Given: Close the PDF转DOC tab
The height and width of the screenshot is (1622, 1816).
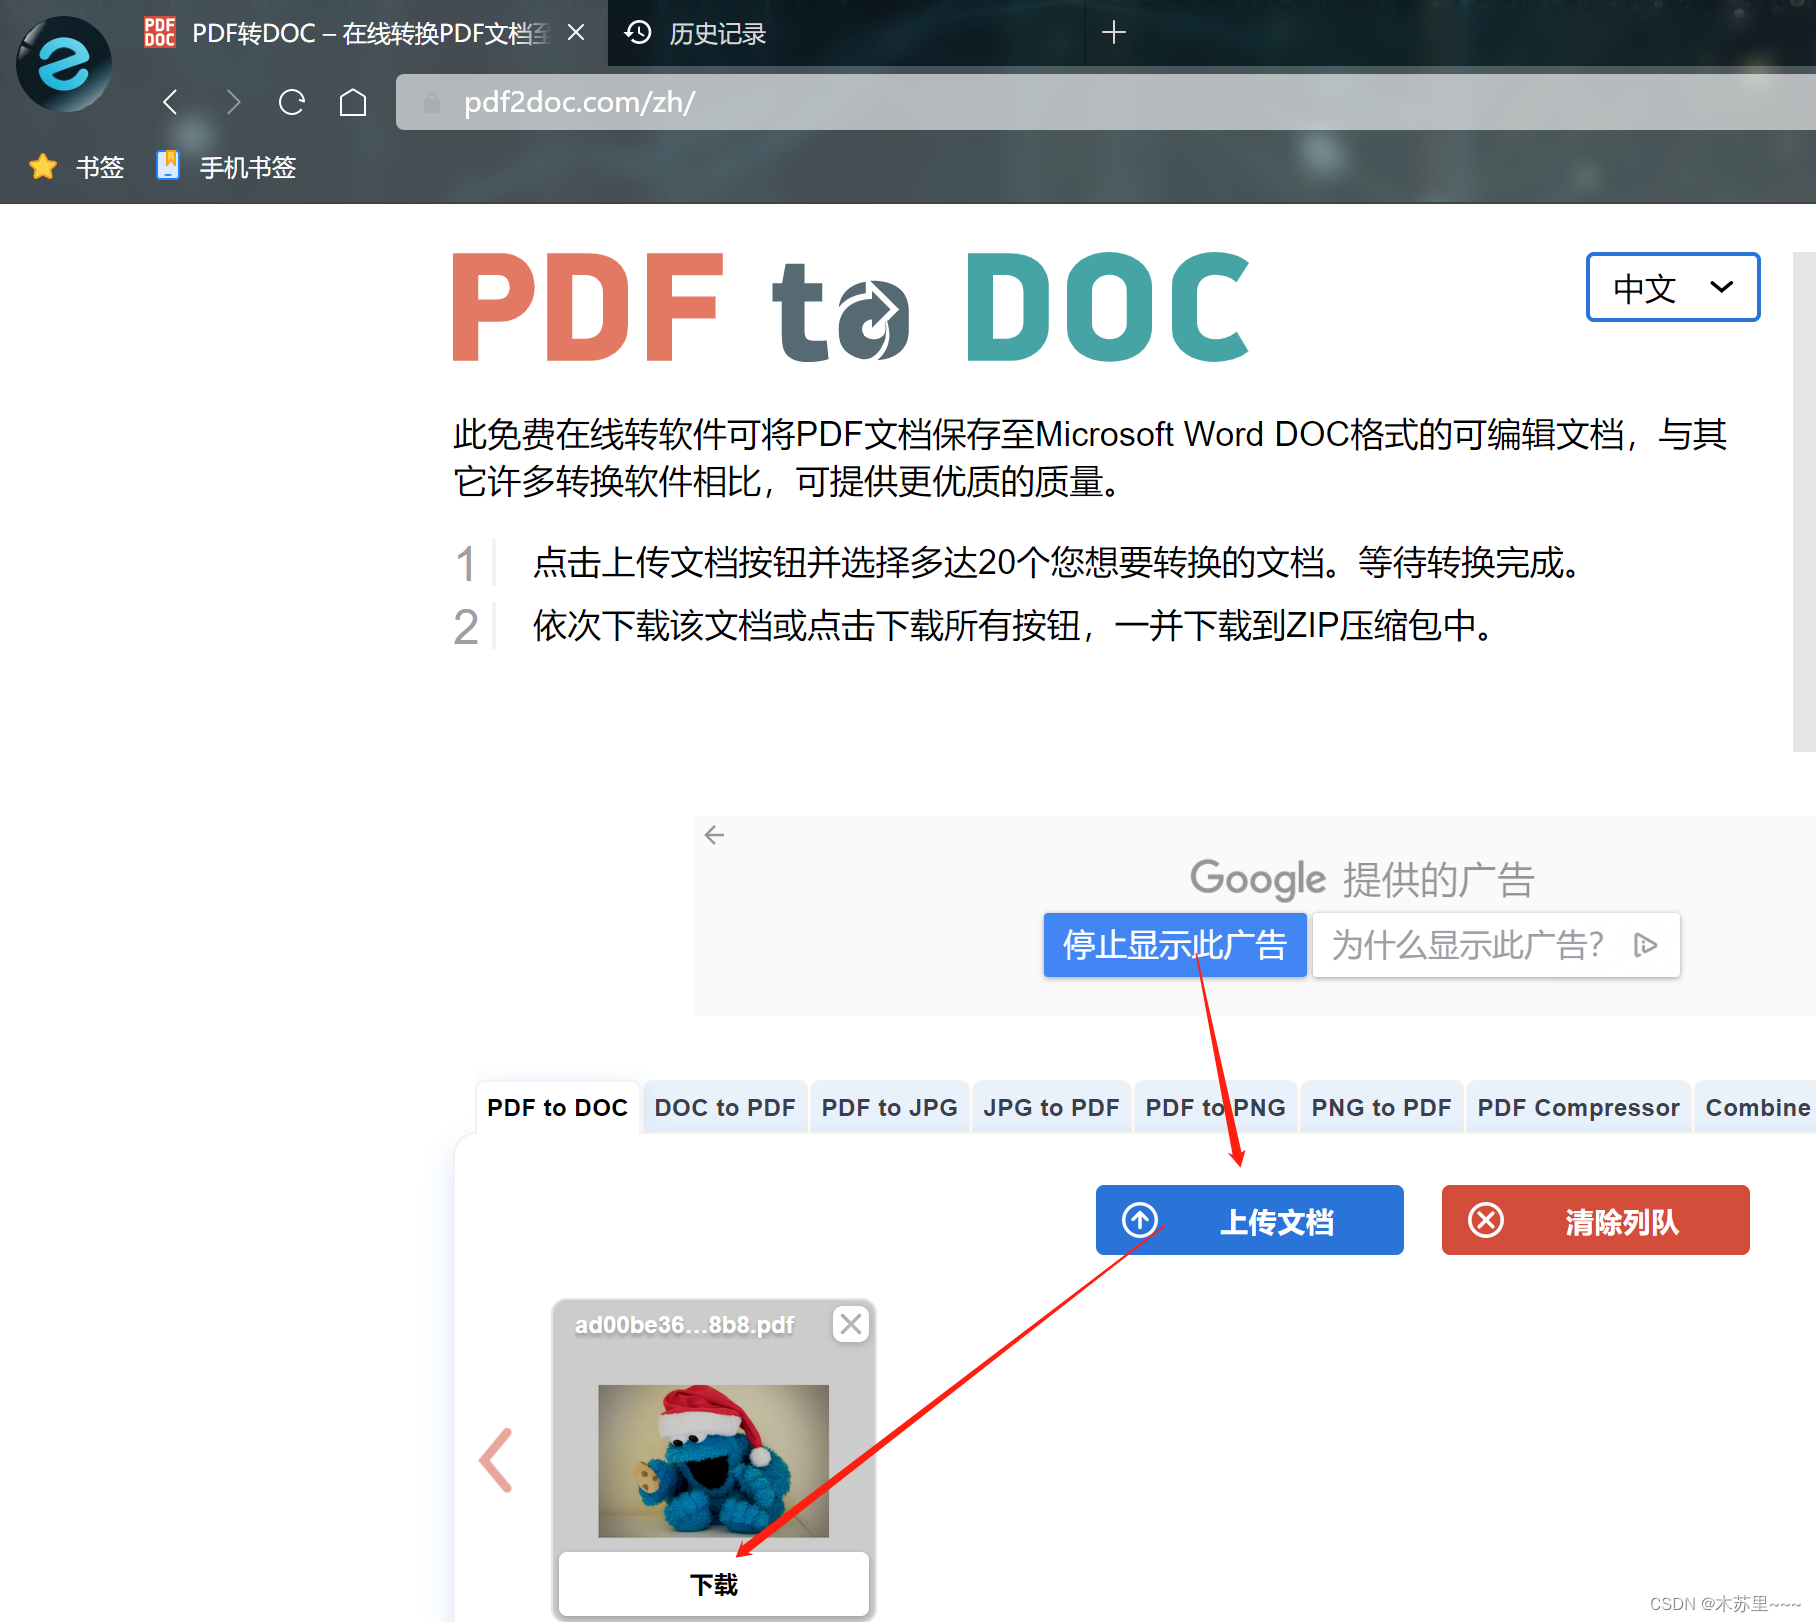Looking at the screenshot, I should click(576, 33).
